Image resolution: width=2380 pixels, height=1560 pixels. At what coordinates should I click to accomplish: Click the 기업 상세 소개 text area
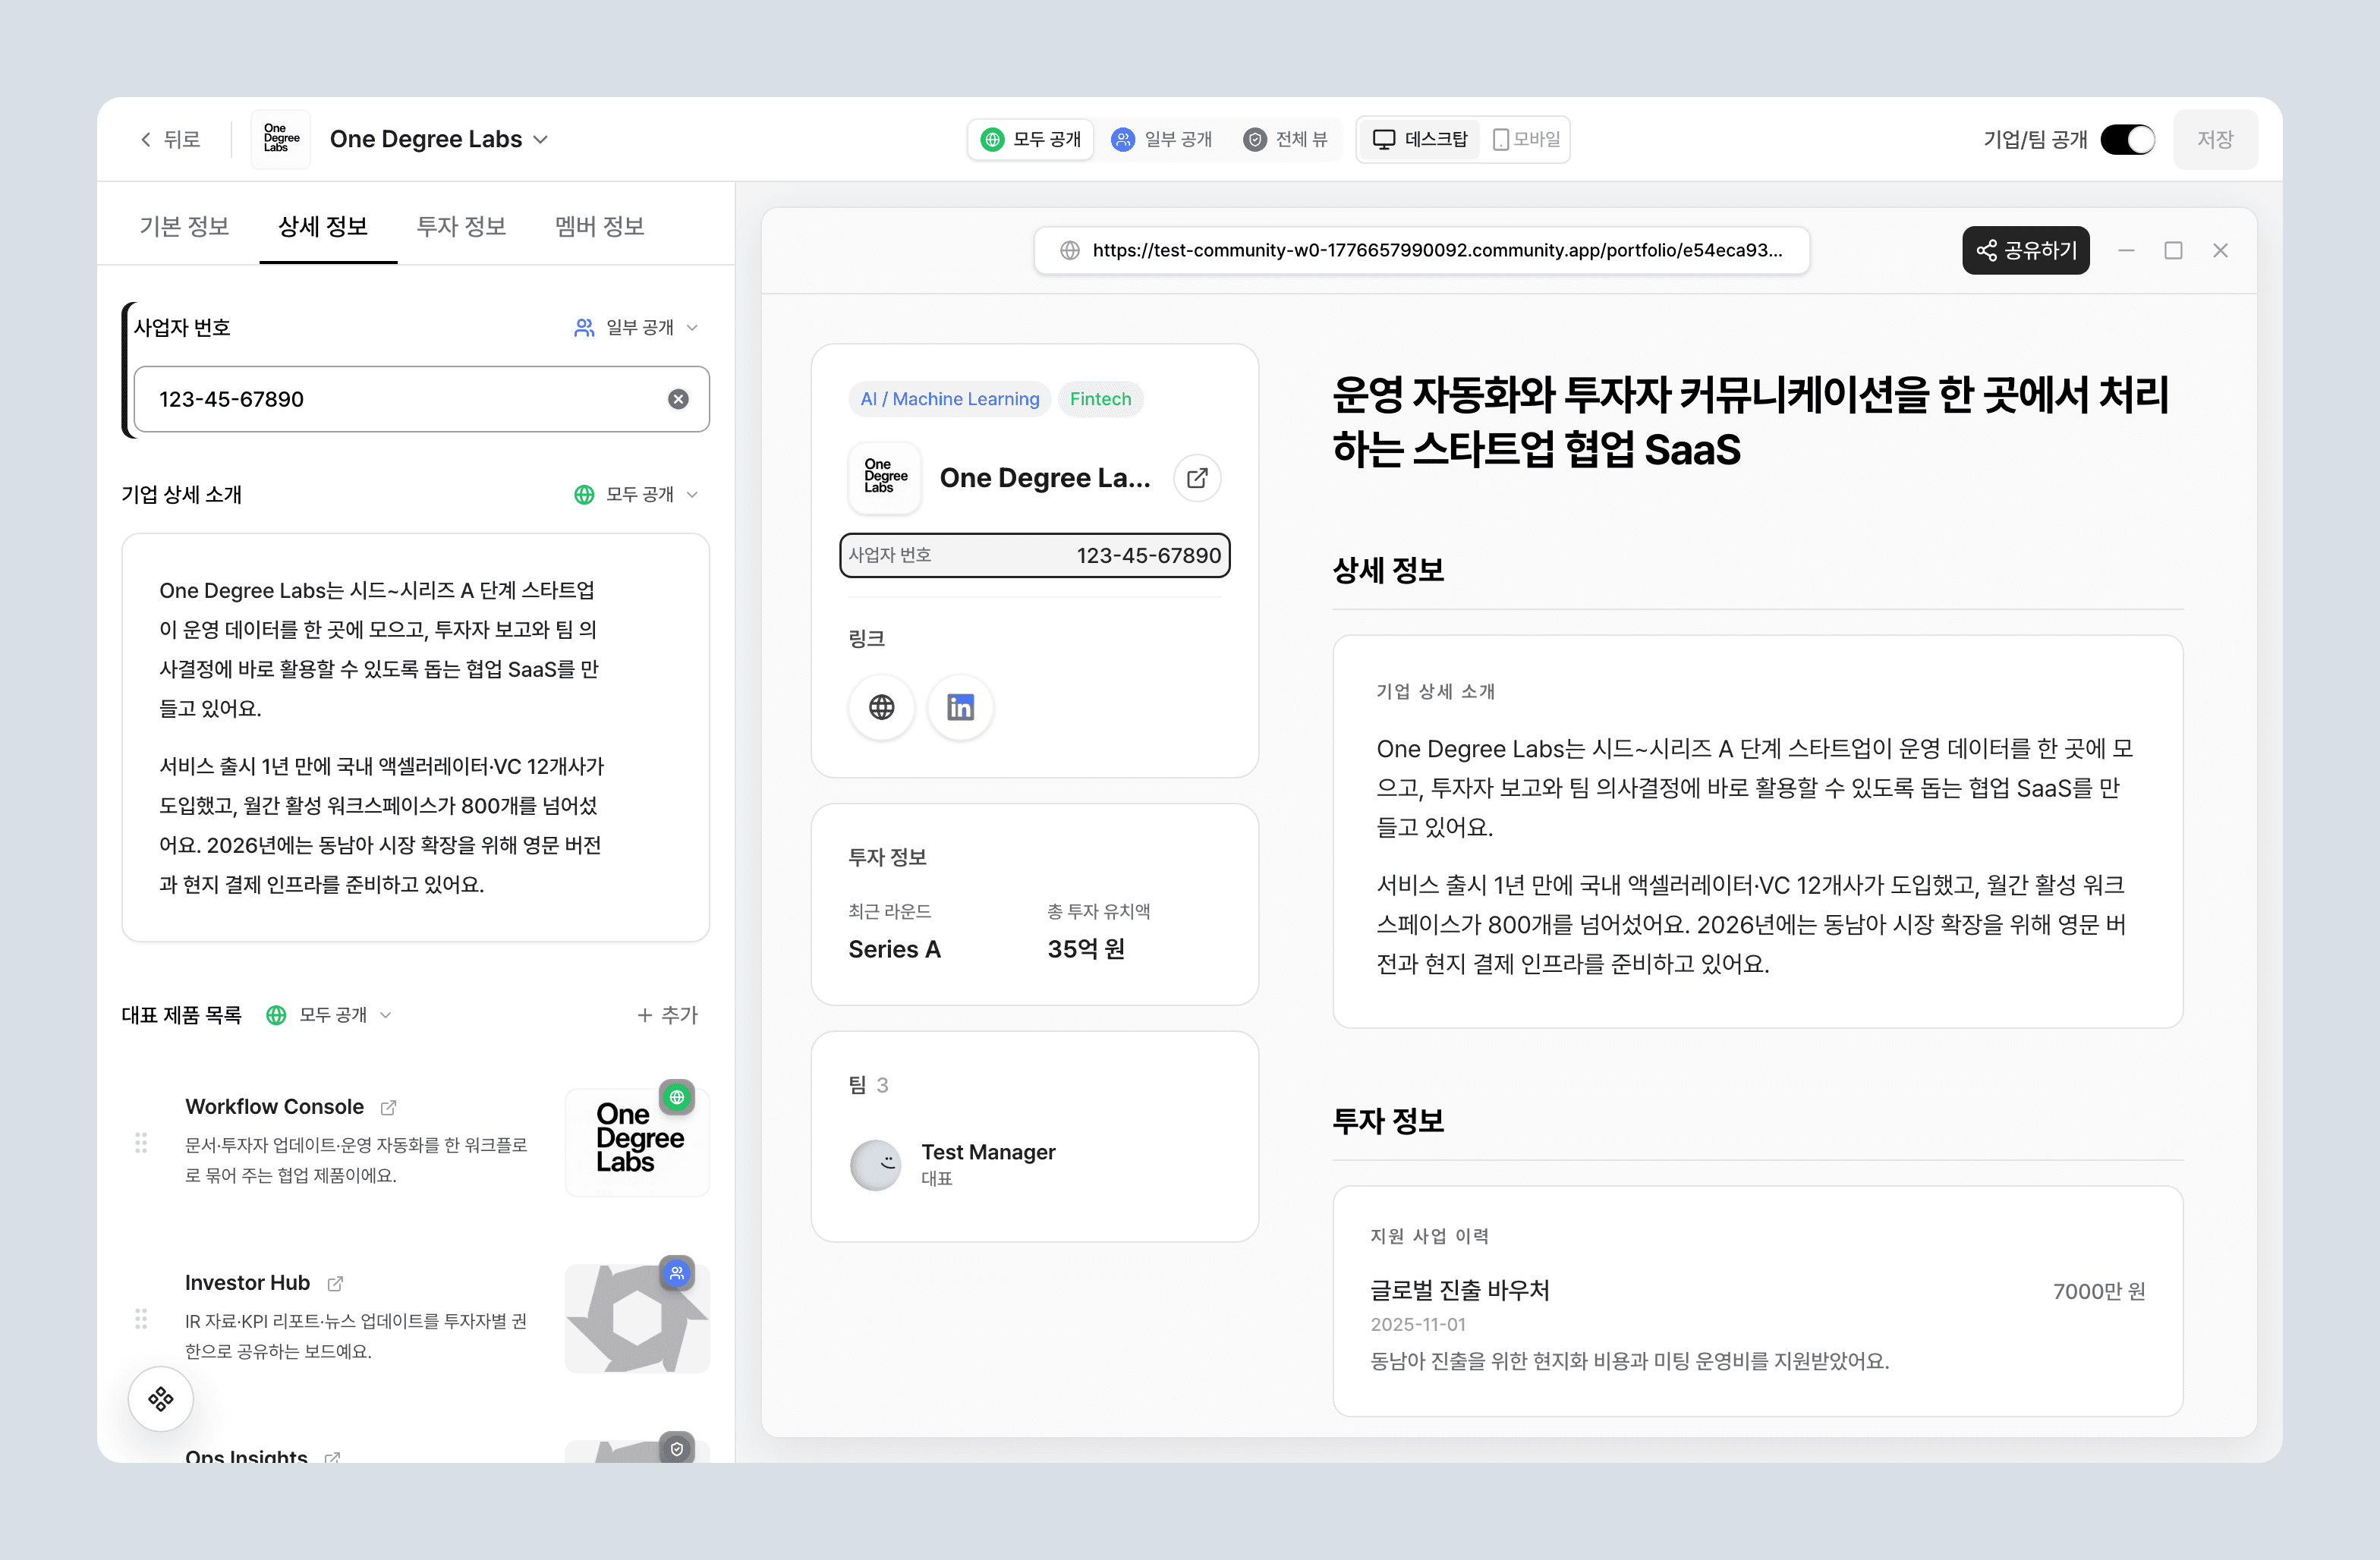pyautogui.click(x=416, y=737)
